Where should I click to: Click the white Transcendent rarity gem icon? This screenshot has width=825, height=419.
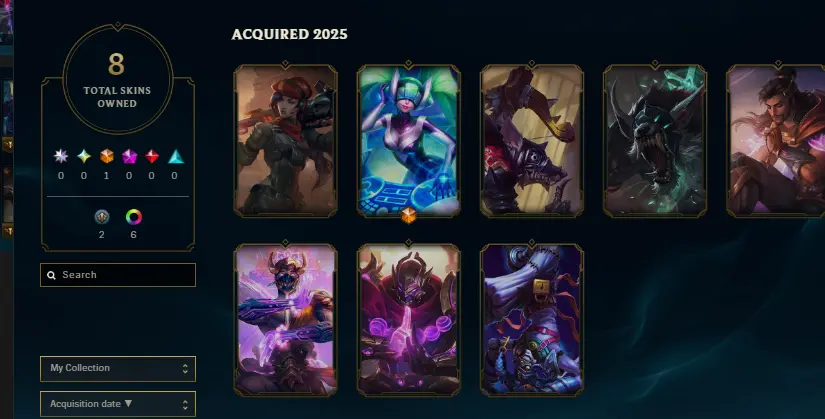click(61, 156)
